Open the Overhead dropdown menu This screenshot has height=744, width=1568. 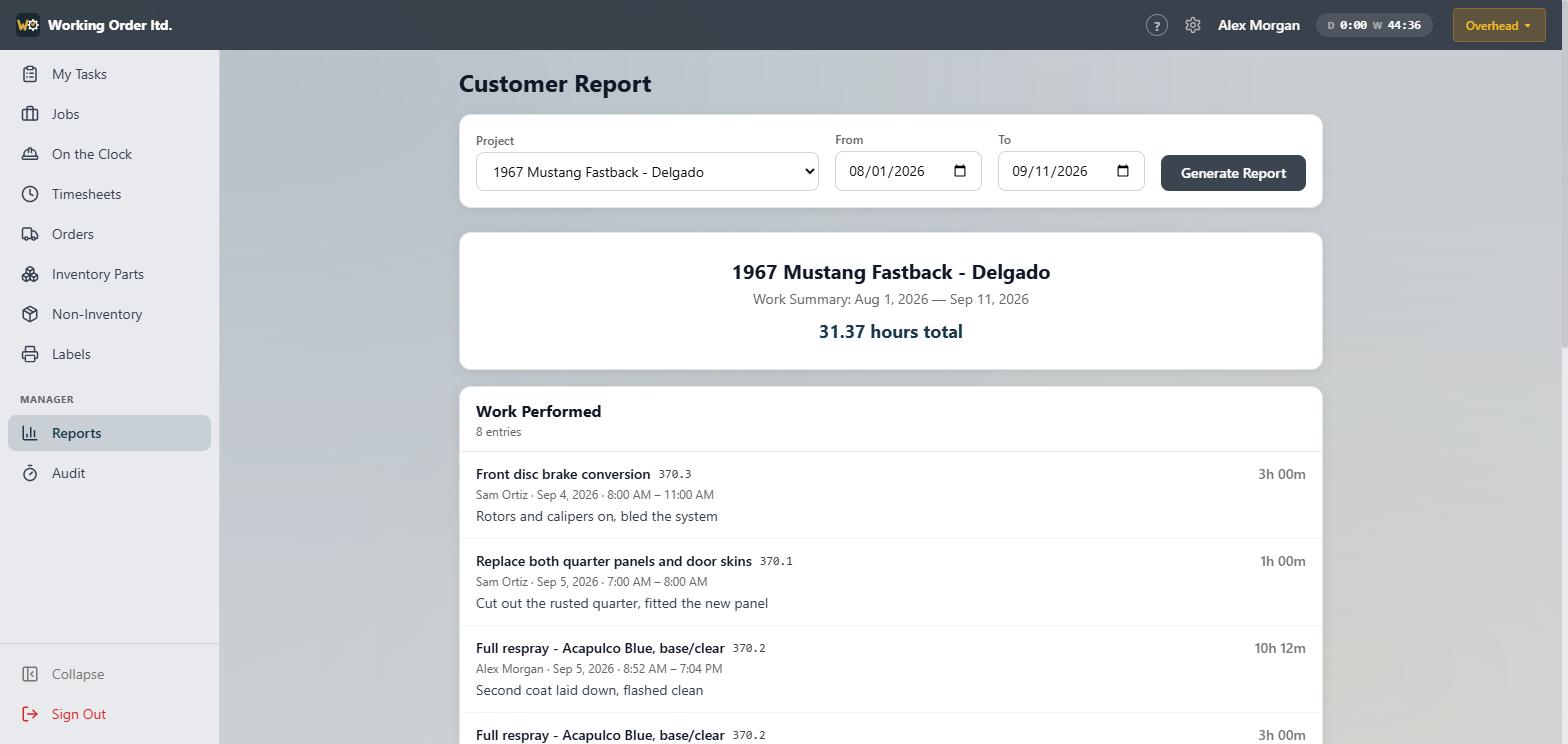coord(1499,26)
